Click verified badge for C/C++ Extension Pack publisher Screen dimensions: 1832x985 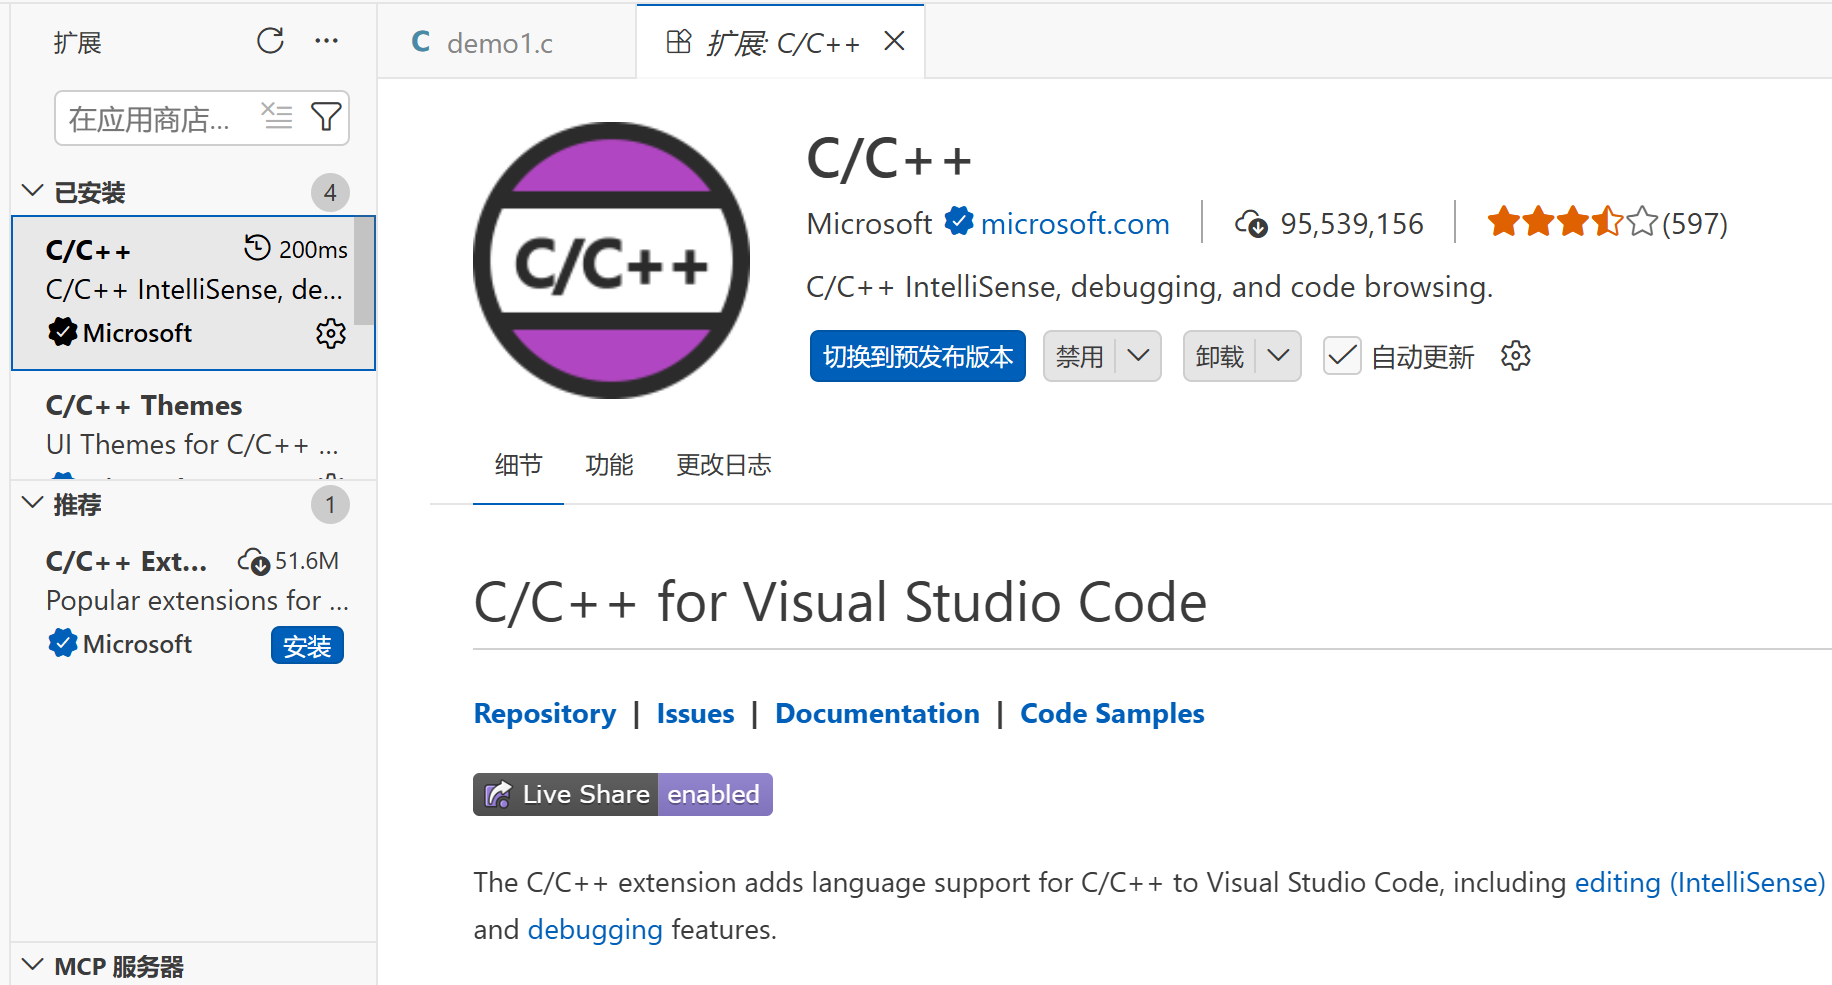pos(62,643)
